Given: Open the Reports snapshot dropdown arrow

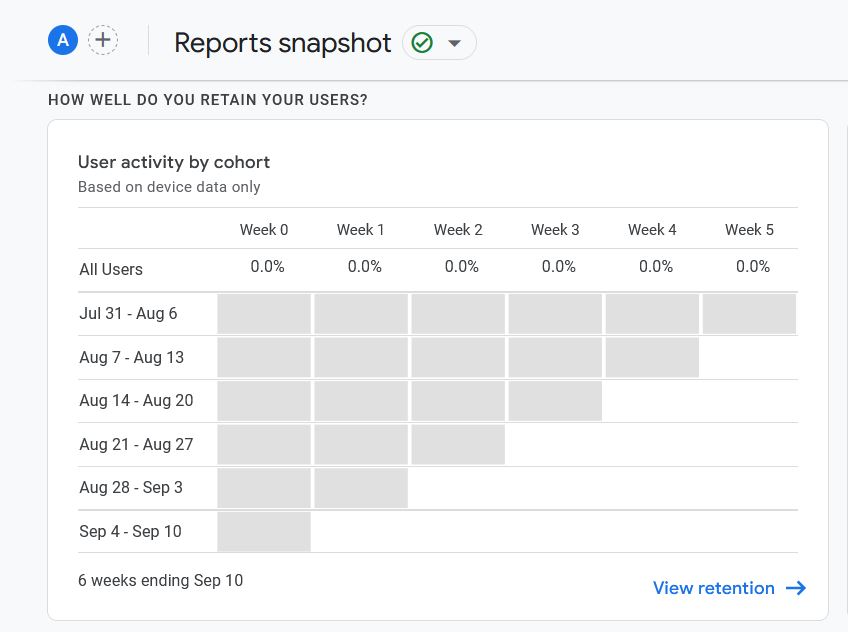Looking at the screenshot, I should [x=455, y=43].
